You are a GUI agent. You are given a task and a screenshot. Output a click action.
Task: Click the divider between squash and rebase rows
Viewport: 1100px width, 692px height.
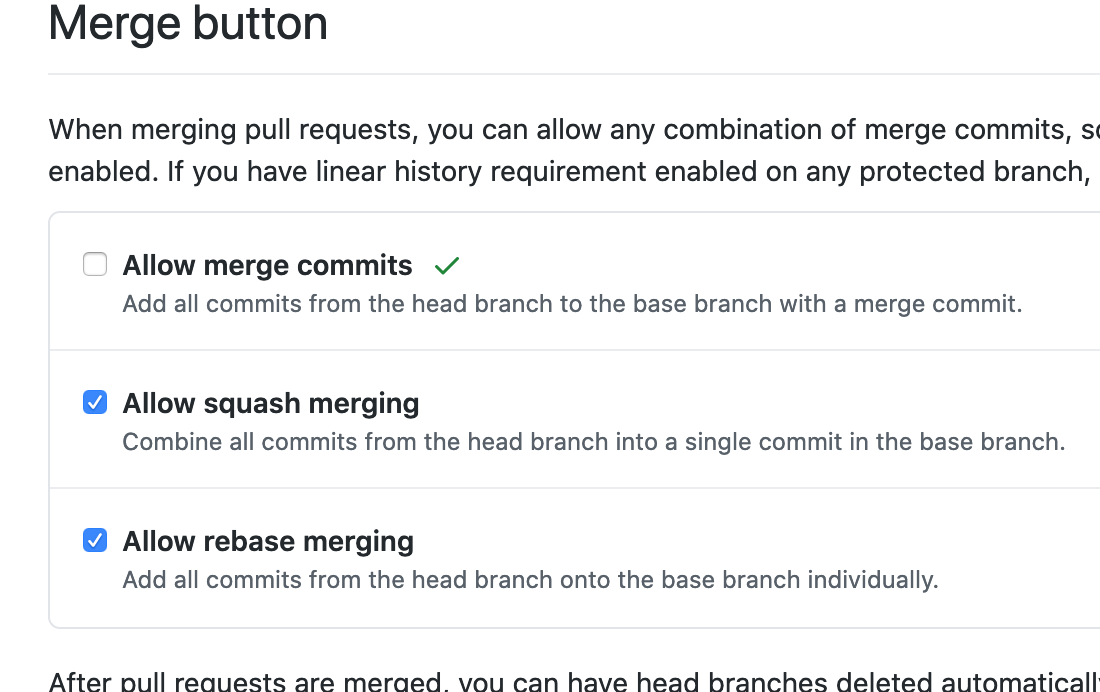point(575,488)
